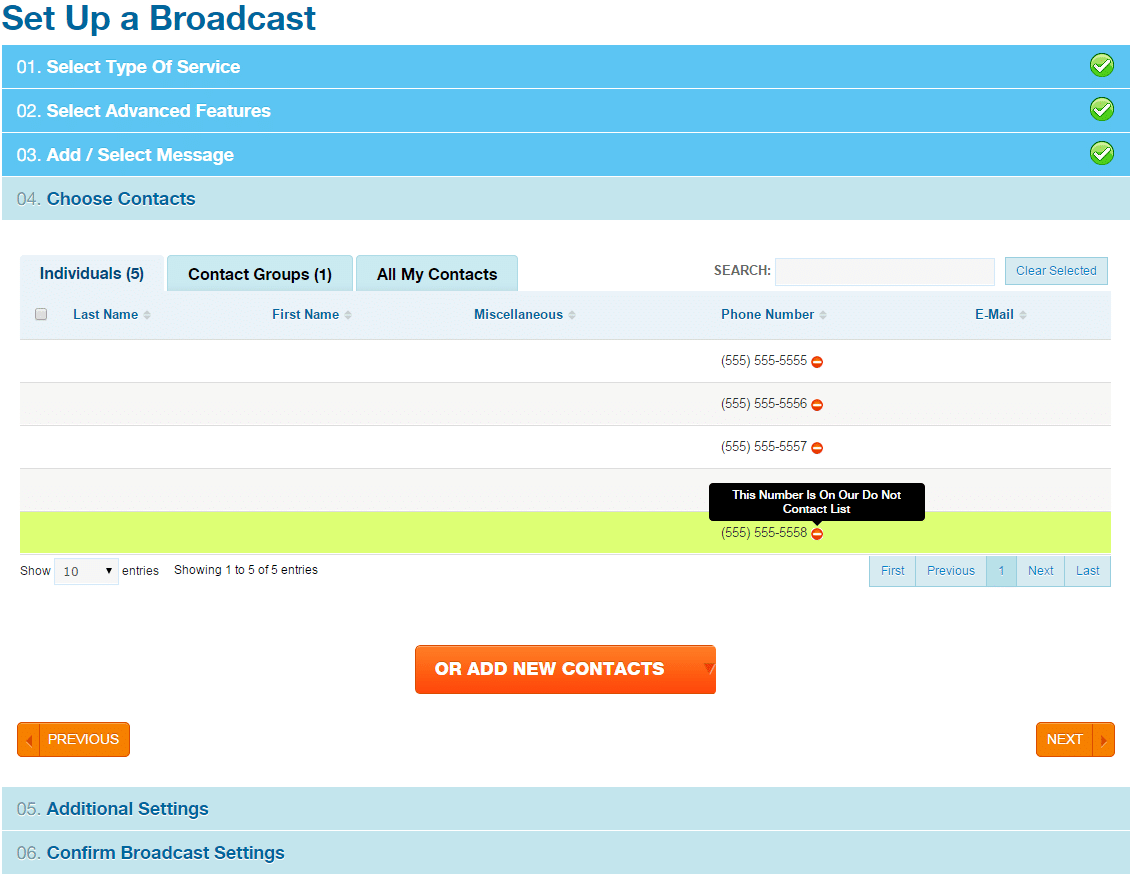Screen dimensions: 1130x875
Task: Open the All My Contacts tab
Action: (436, 274)
